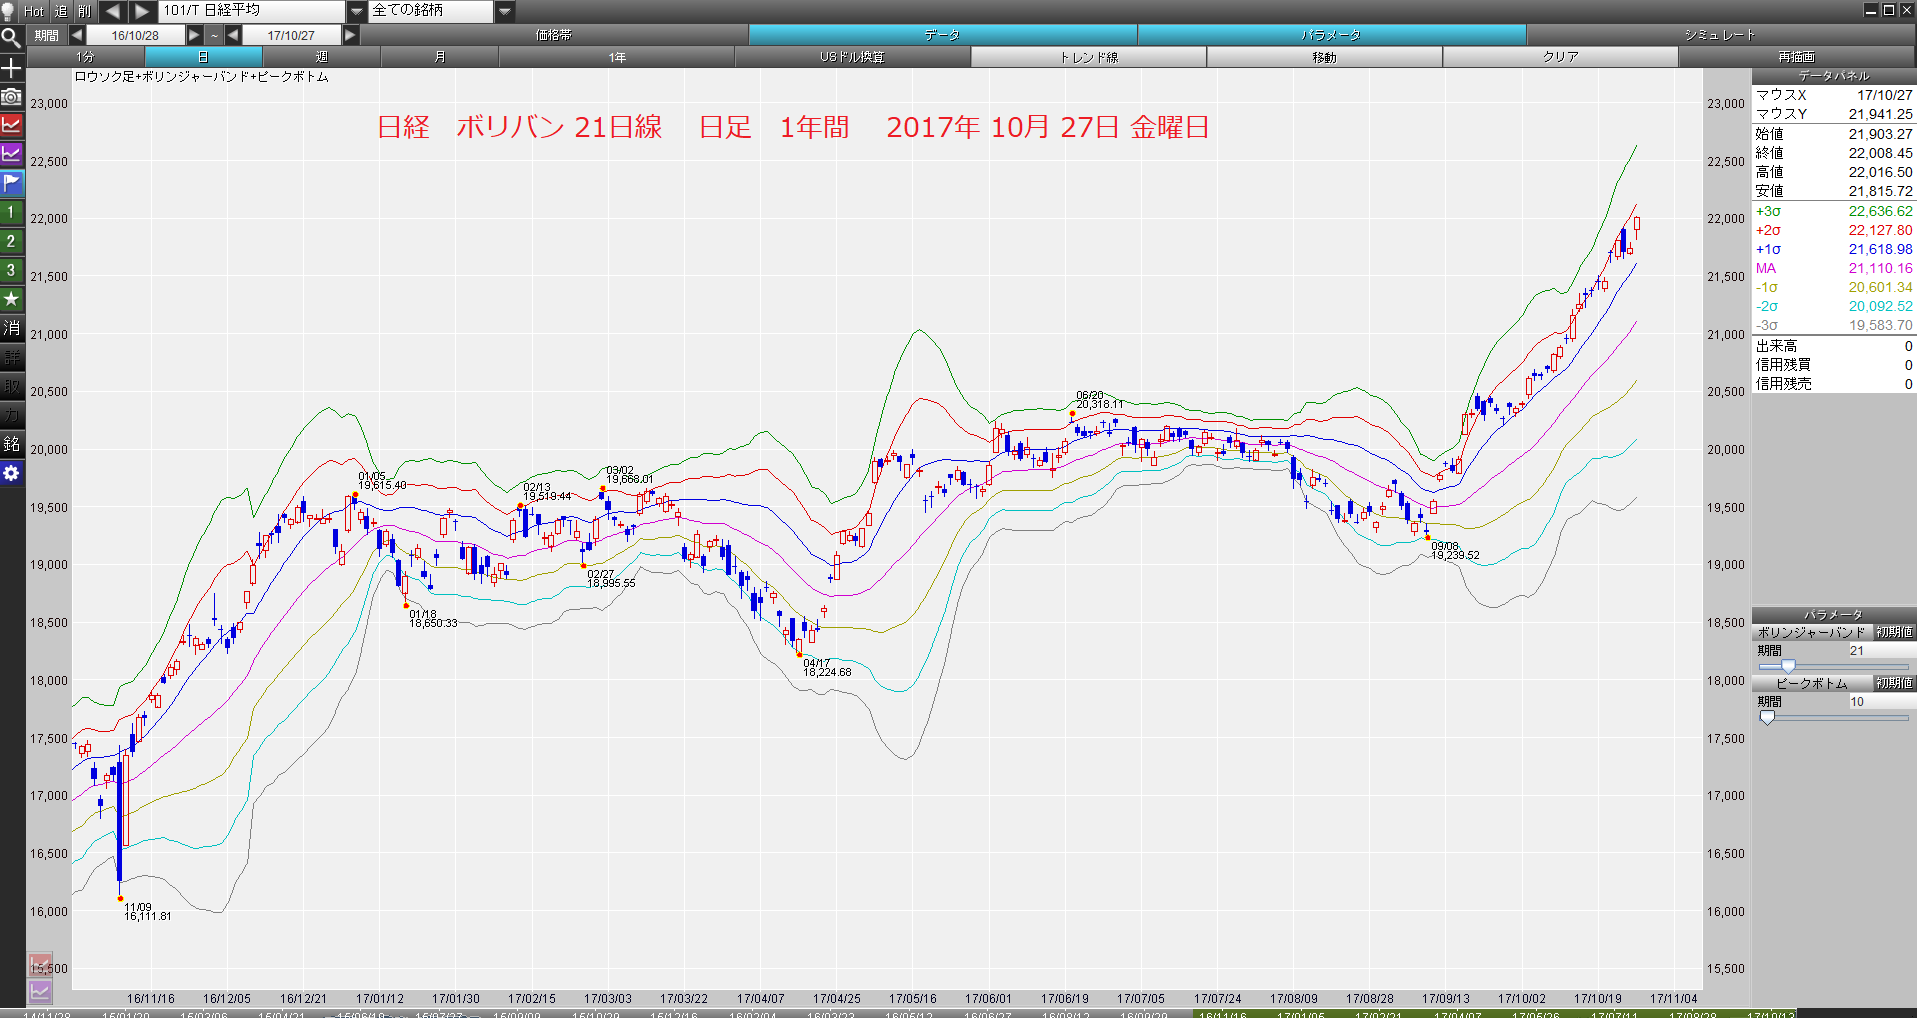Toggle the トレンド線 trend line mode
The height and width of the screenshot is (1018, 1917).
[1088, 57]
